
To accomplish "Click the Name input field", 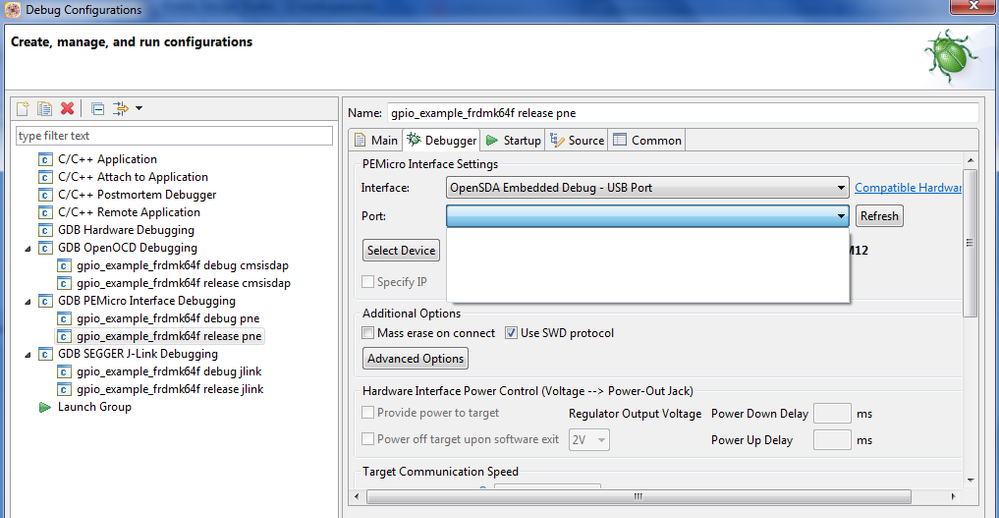I will 682,113.
